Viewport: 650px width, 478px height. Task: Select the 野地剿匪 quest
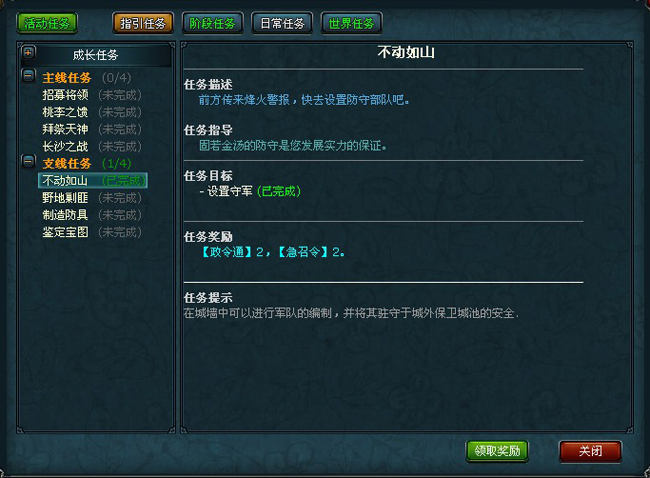tap(92, 198)
